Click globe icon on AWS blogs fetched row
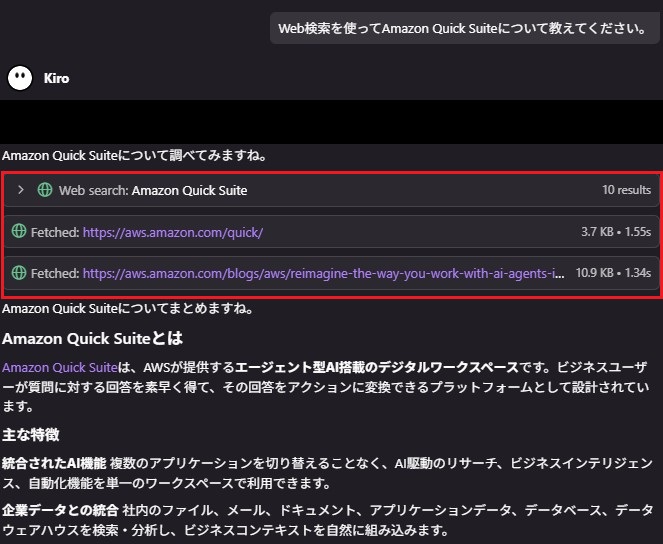Viewport: 663px width, 544px height. click(x=18, y=272)
